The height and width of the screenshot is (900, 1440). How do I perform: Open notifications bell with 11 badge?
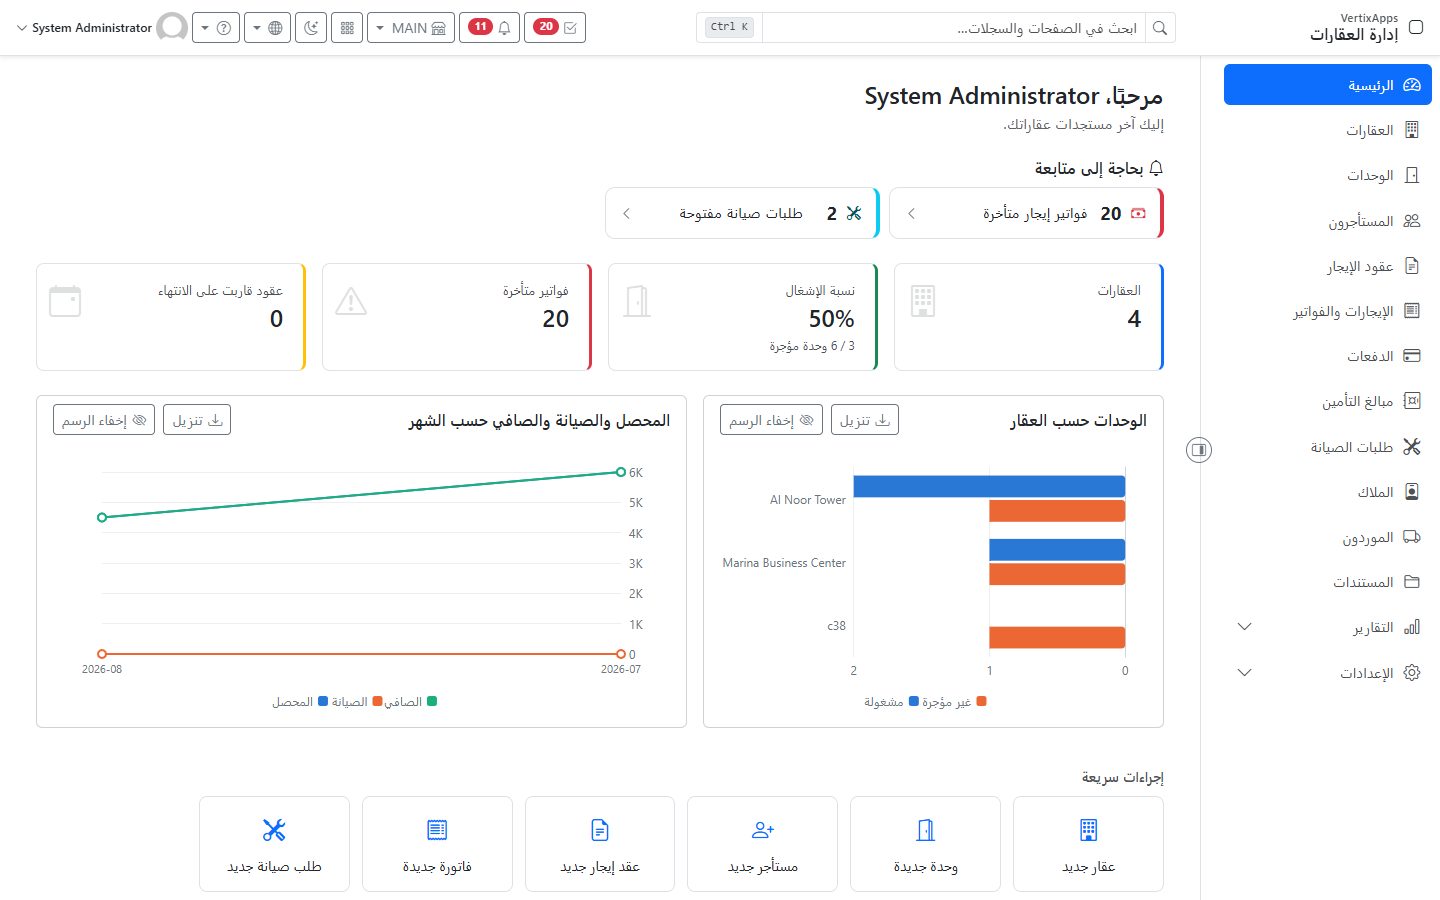[490, 28]
